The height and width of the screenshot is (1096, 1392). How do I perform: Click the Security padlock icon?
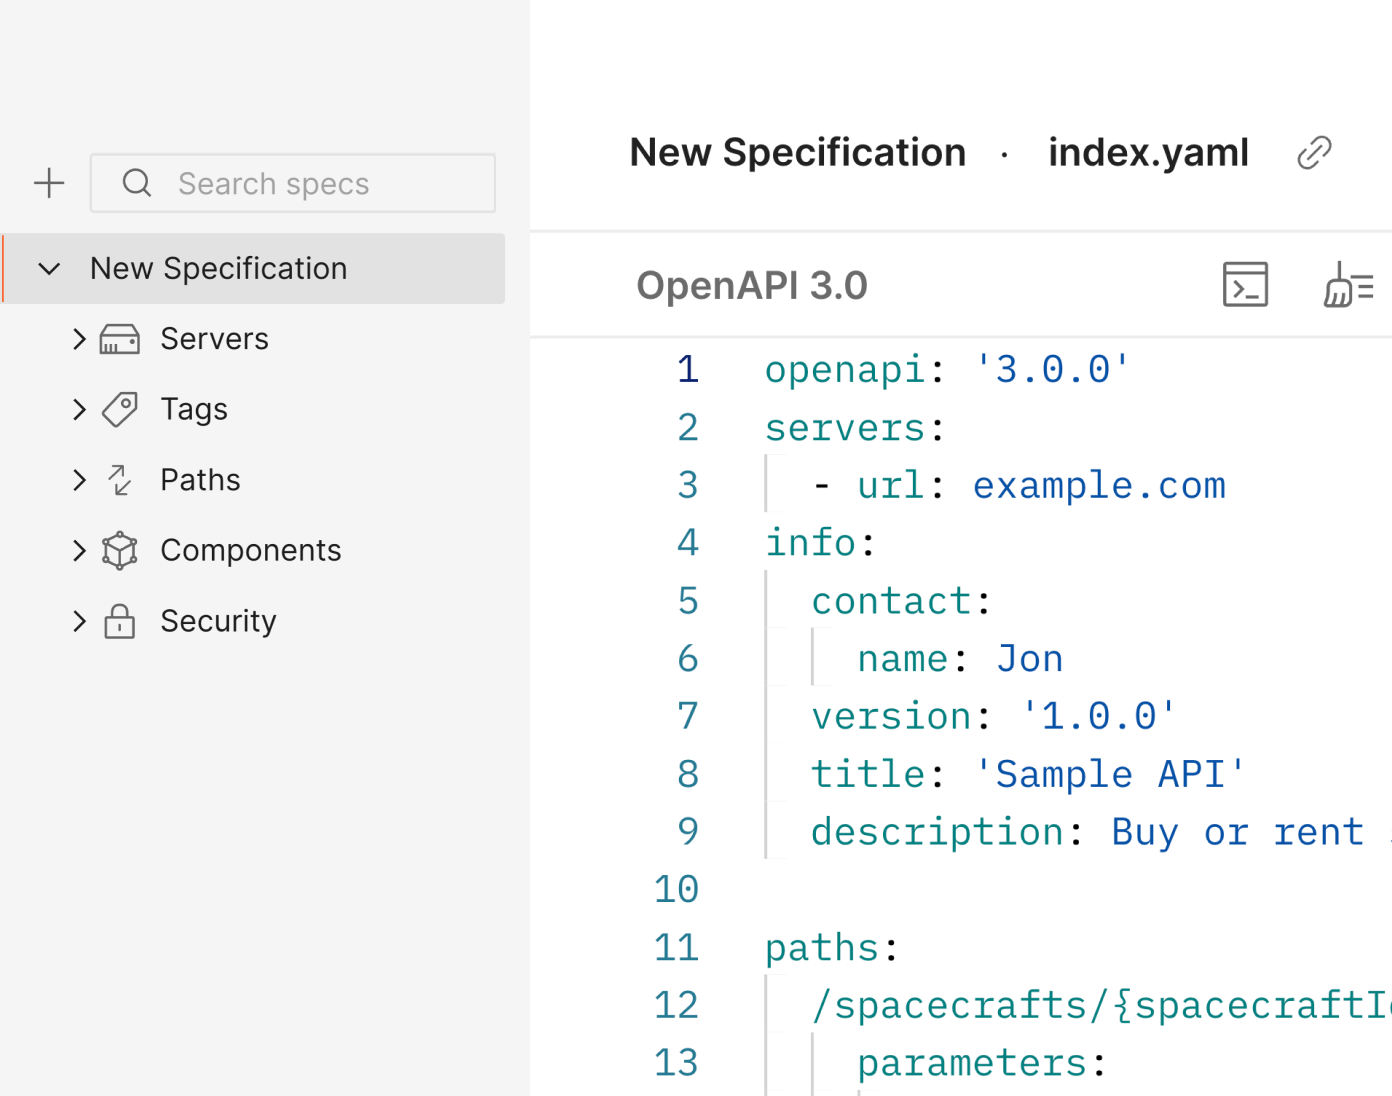120,621
